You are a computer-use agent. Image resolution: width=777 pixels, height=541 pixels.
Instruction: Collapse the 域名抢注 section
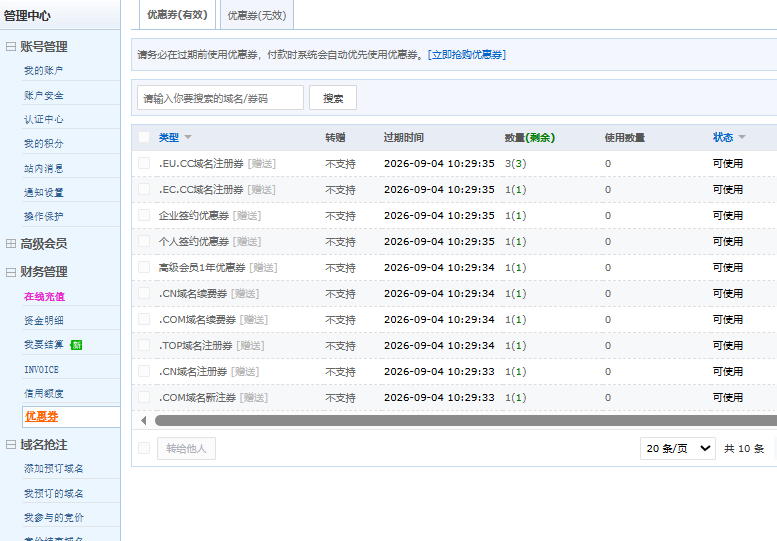click(11, 444)
